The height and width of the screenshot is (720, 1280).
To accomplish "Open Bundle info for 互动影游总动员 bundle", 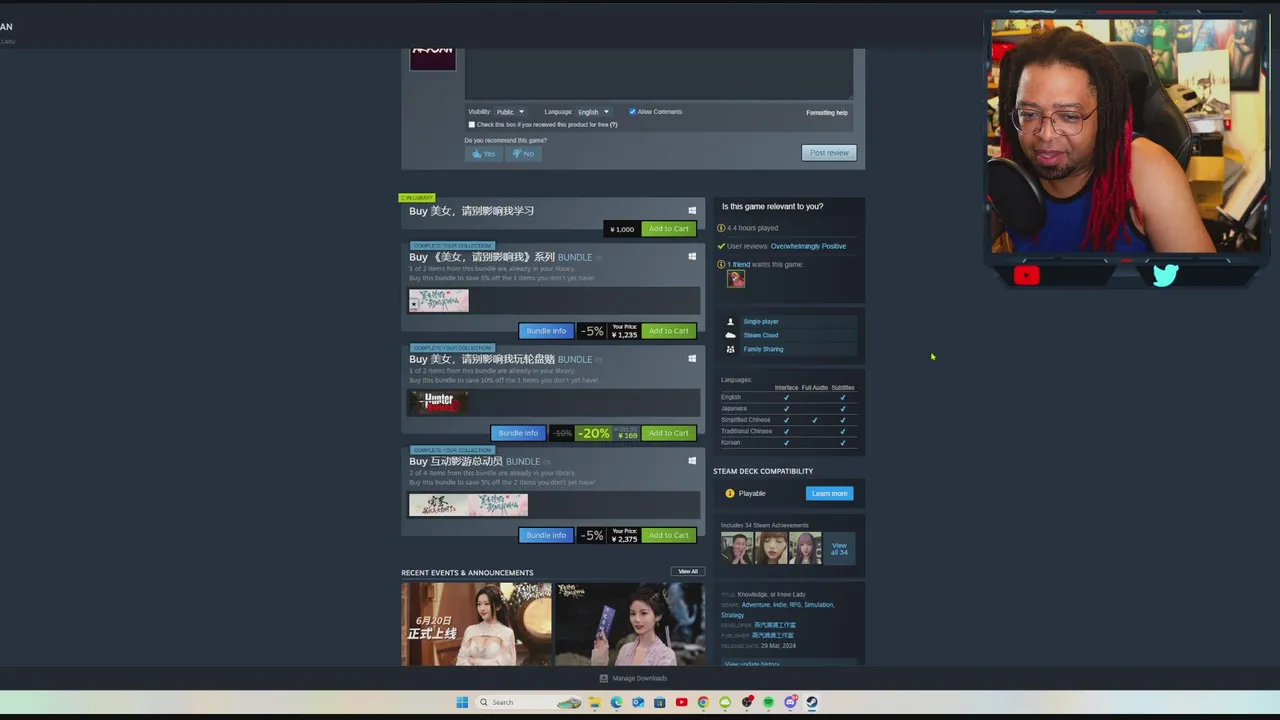I will click(546, 535).
